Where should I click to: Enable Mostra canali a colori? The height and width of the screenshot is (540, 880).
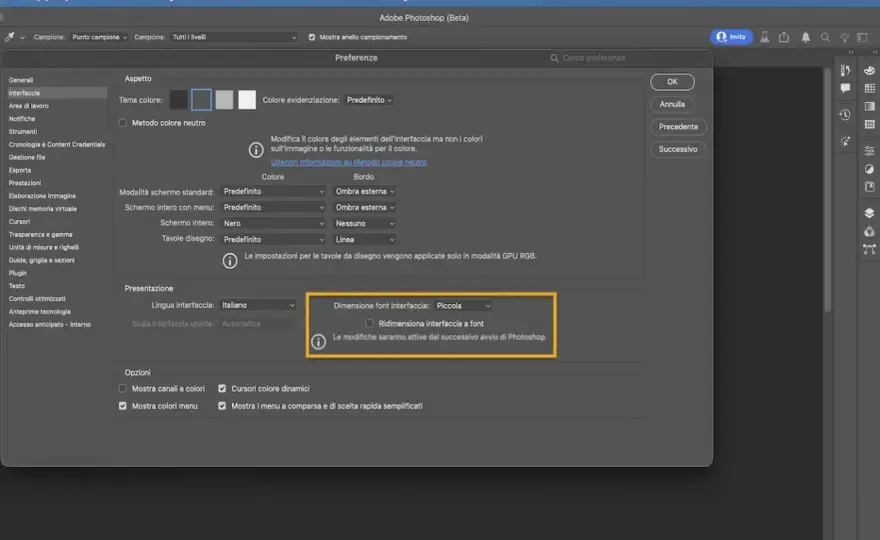click(122, 388)
